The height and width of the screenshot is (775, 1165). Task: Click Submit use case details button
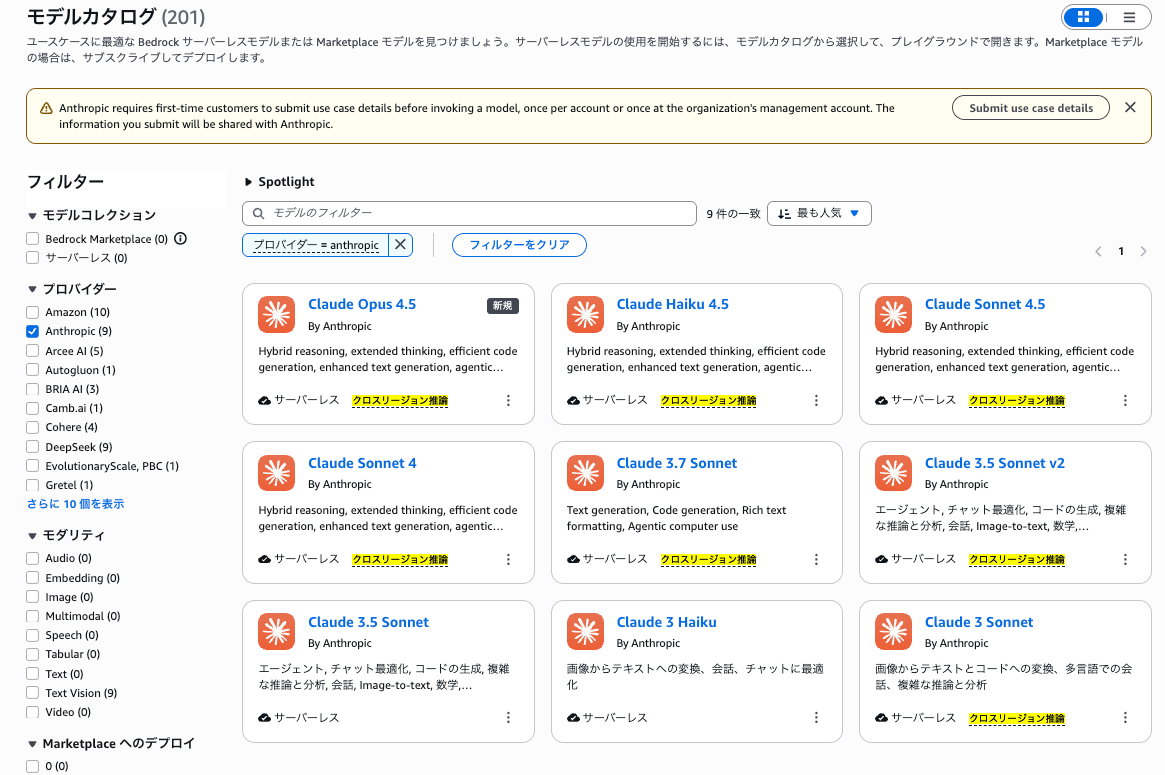click(1030, 108)
